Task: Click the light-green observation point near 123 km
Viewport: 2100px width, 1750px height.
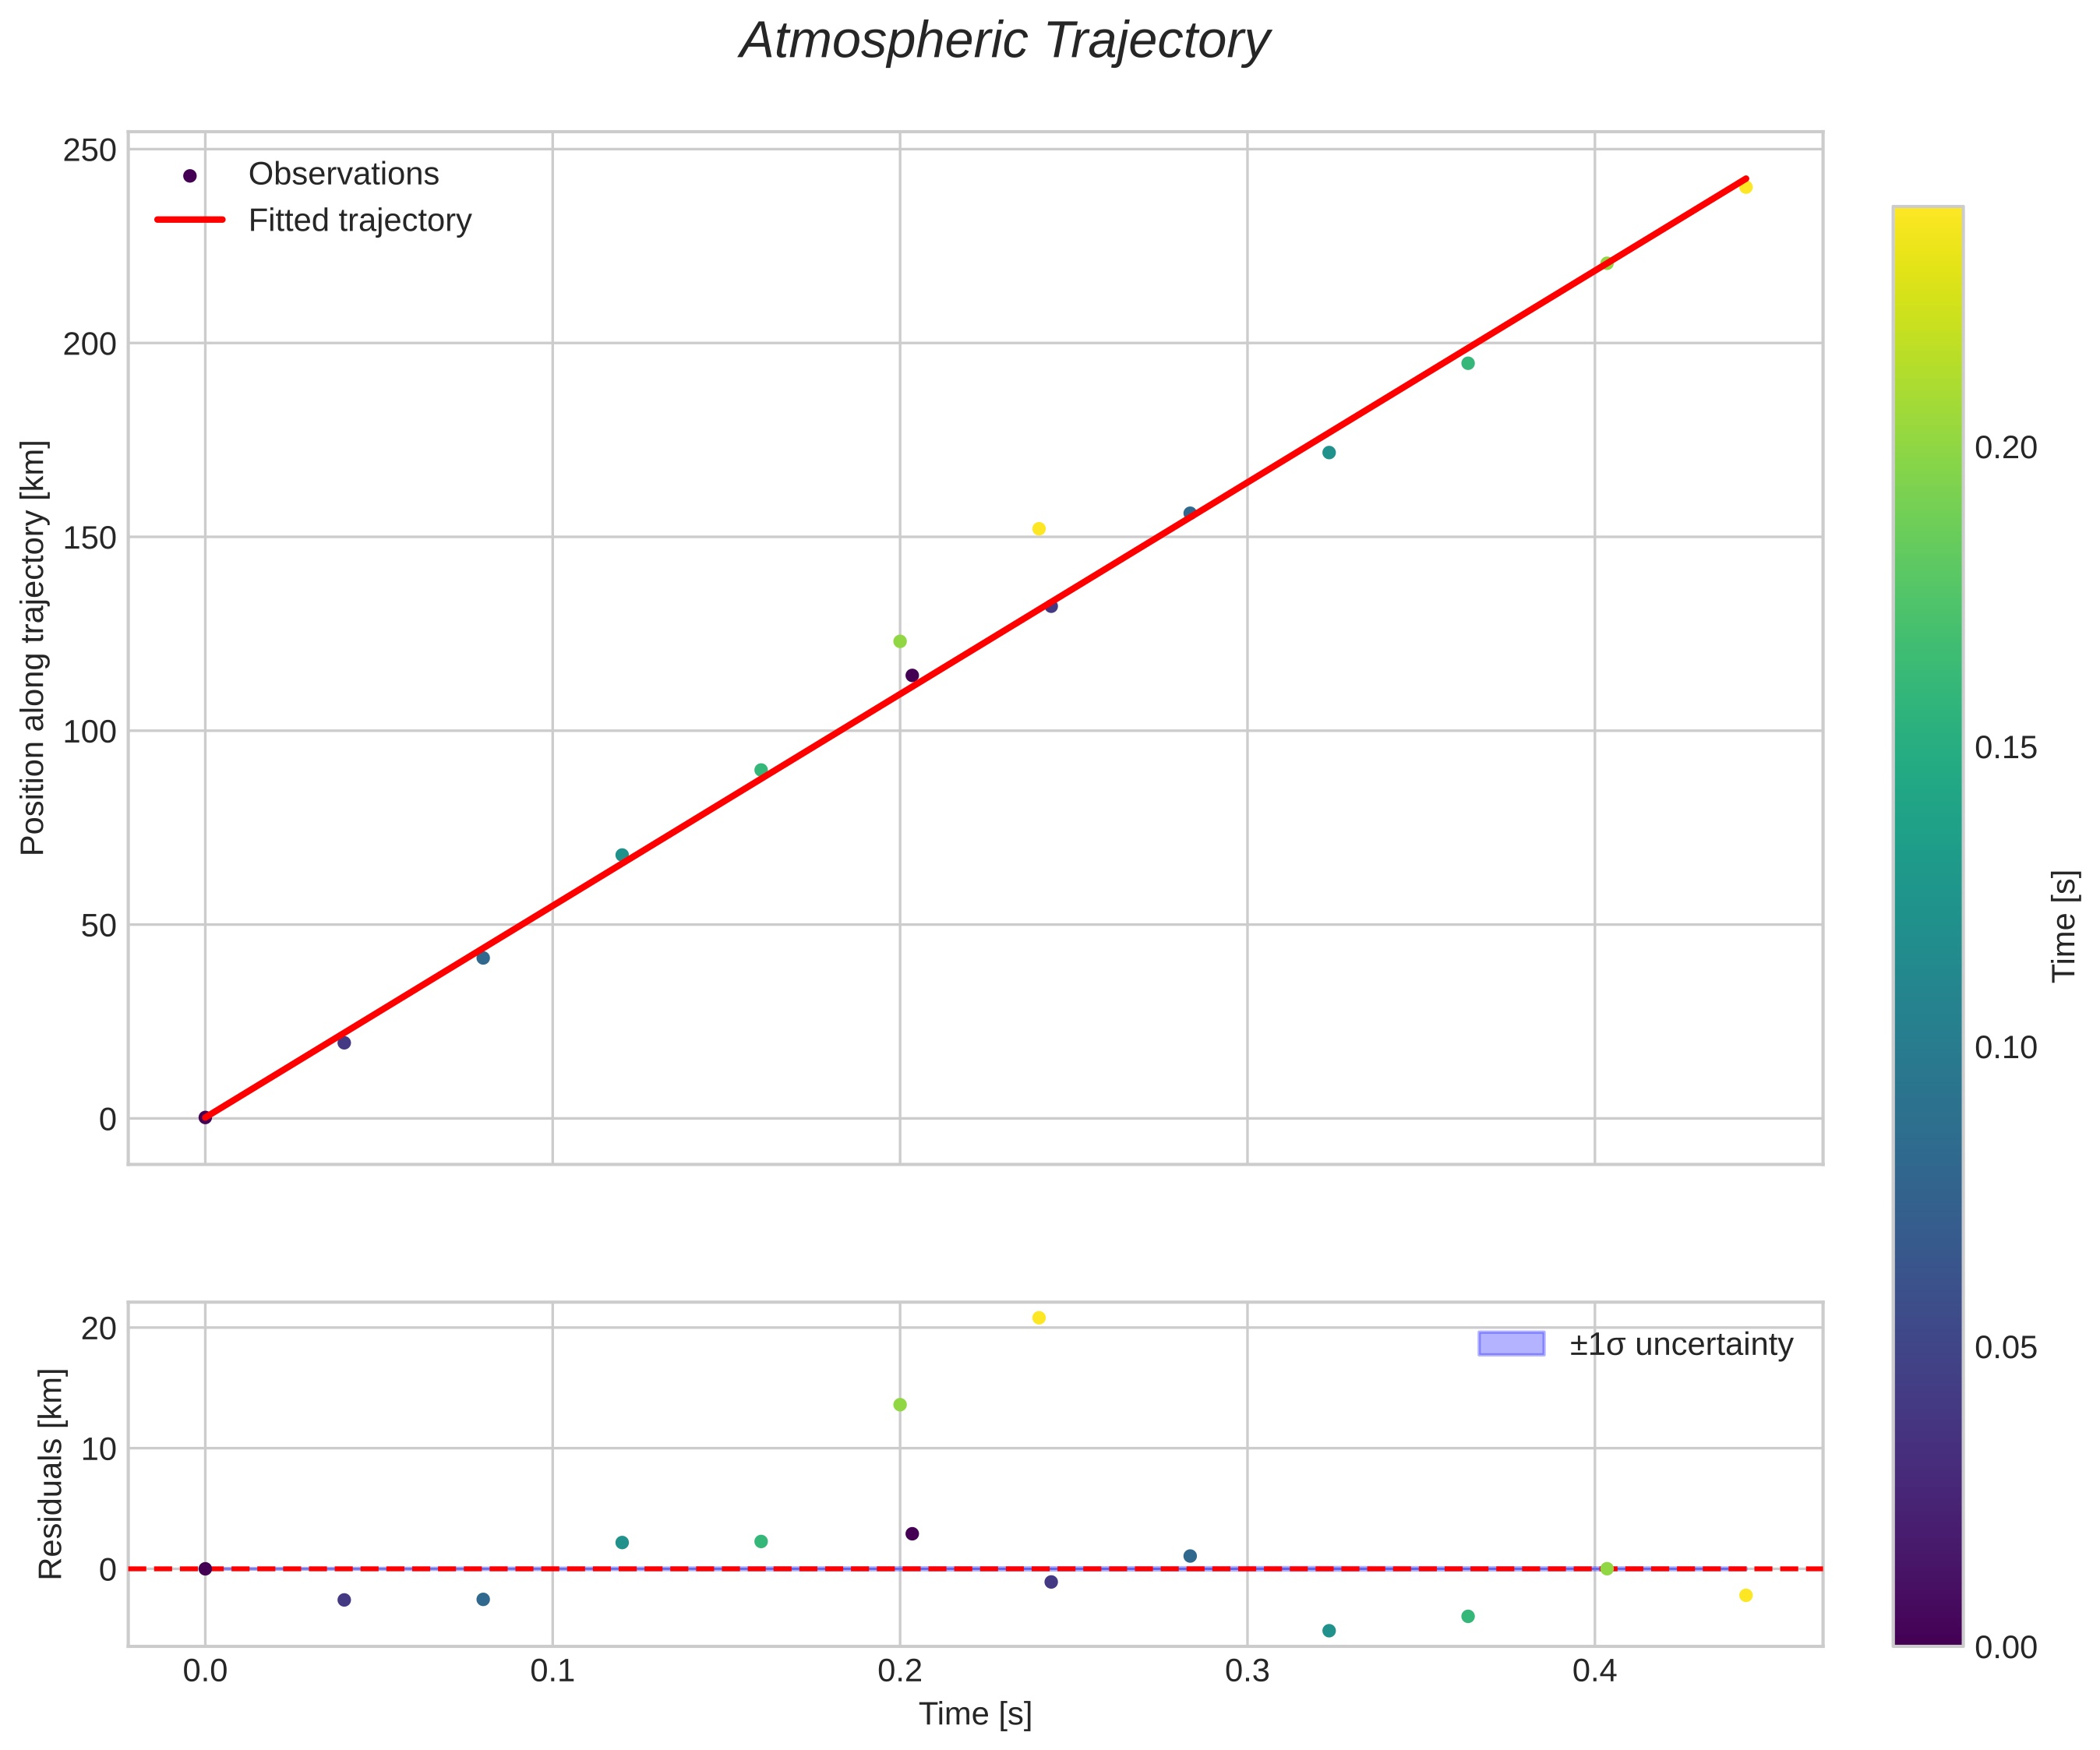Action: coord(900,641)
